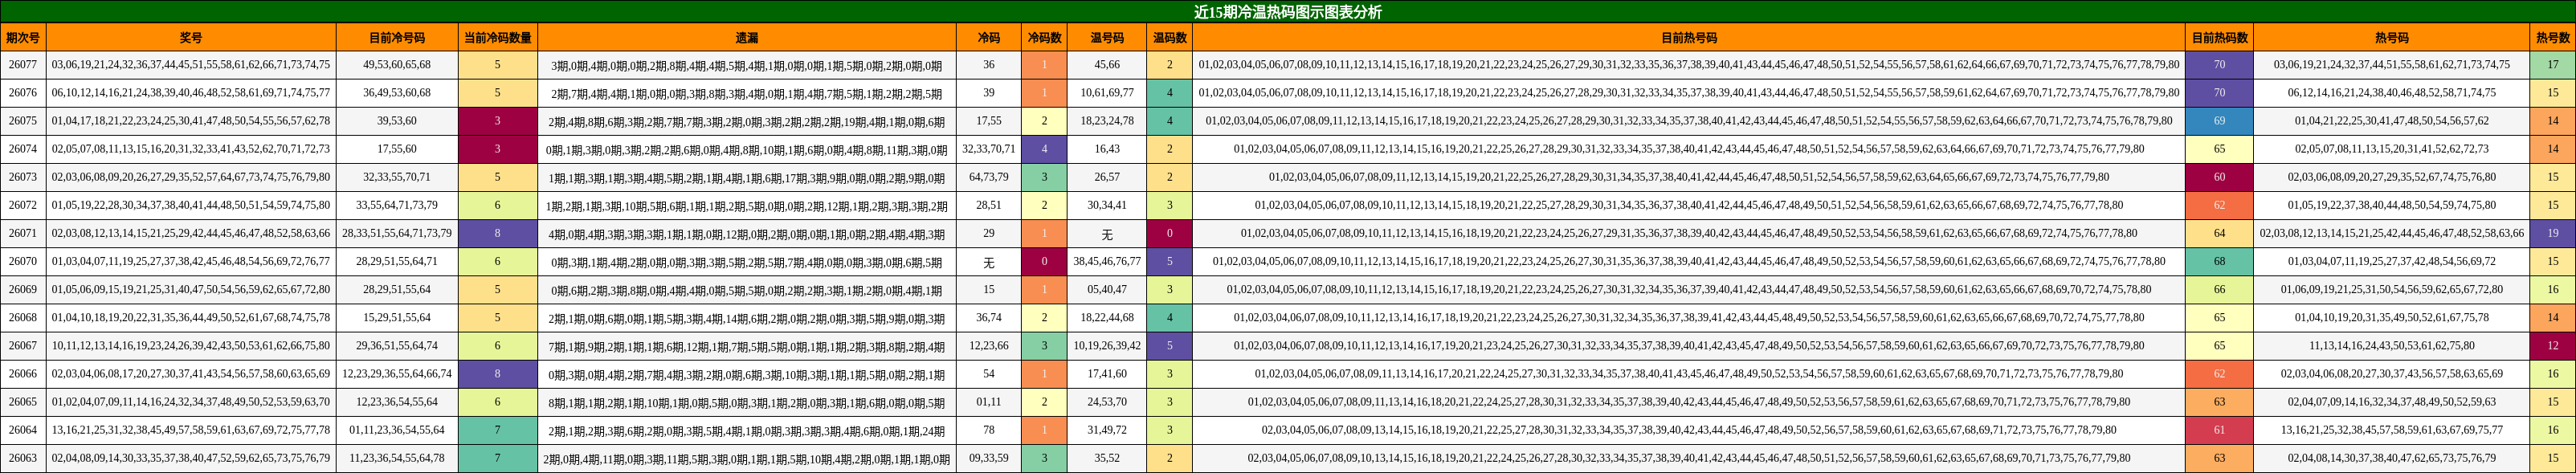Click hot count 61 in row 26064
This screenshot has width=2576, height=473.
2220,429
